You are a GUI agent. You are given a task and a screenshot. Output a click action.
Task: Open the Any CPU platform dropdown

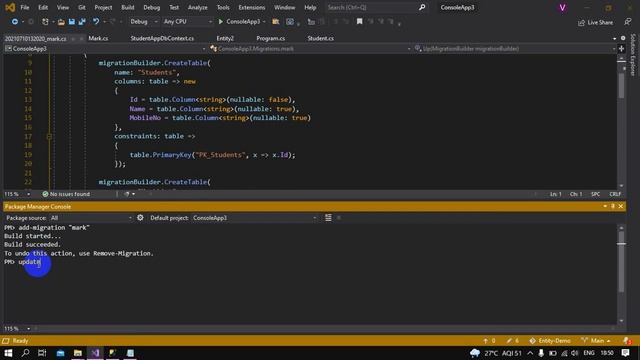pos(187,22)
